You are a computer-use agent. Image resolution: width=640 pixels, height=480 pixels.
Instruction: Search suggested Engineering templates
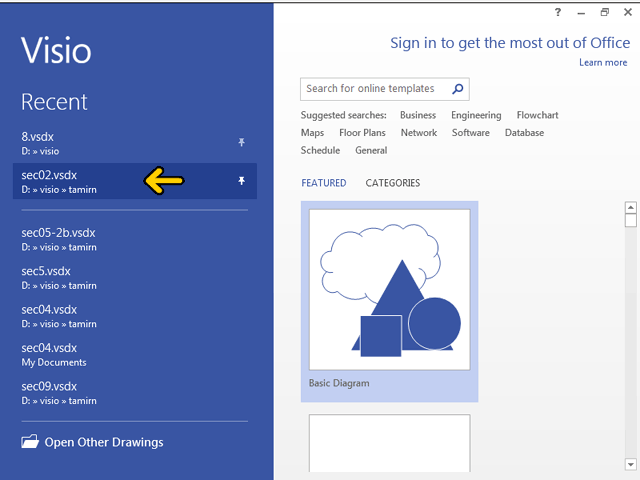(x=476, y=115)
